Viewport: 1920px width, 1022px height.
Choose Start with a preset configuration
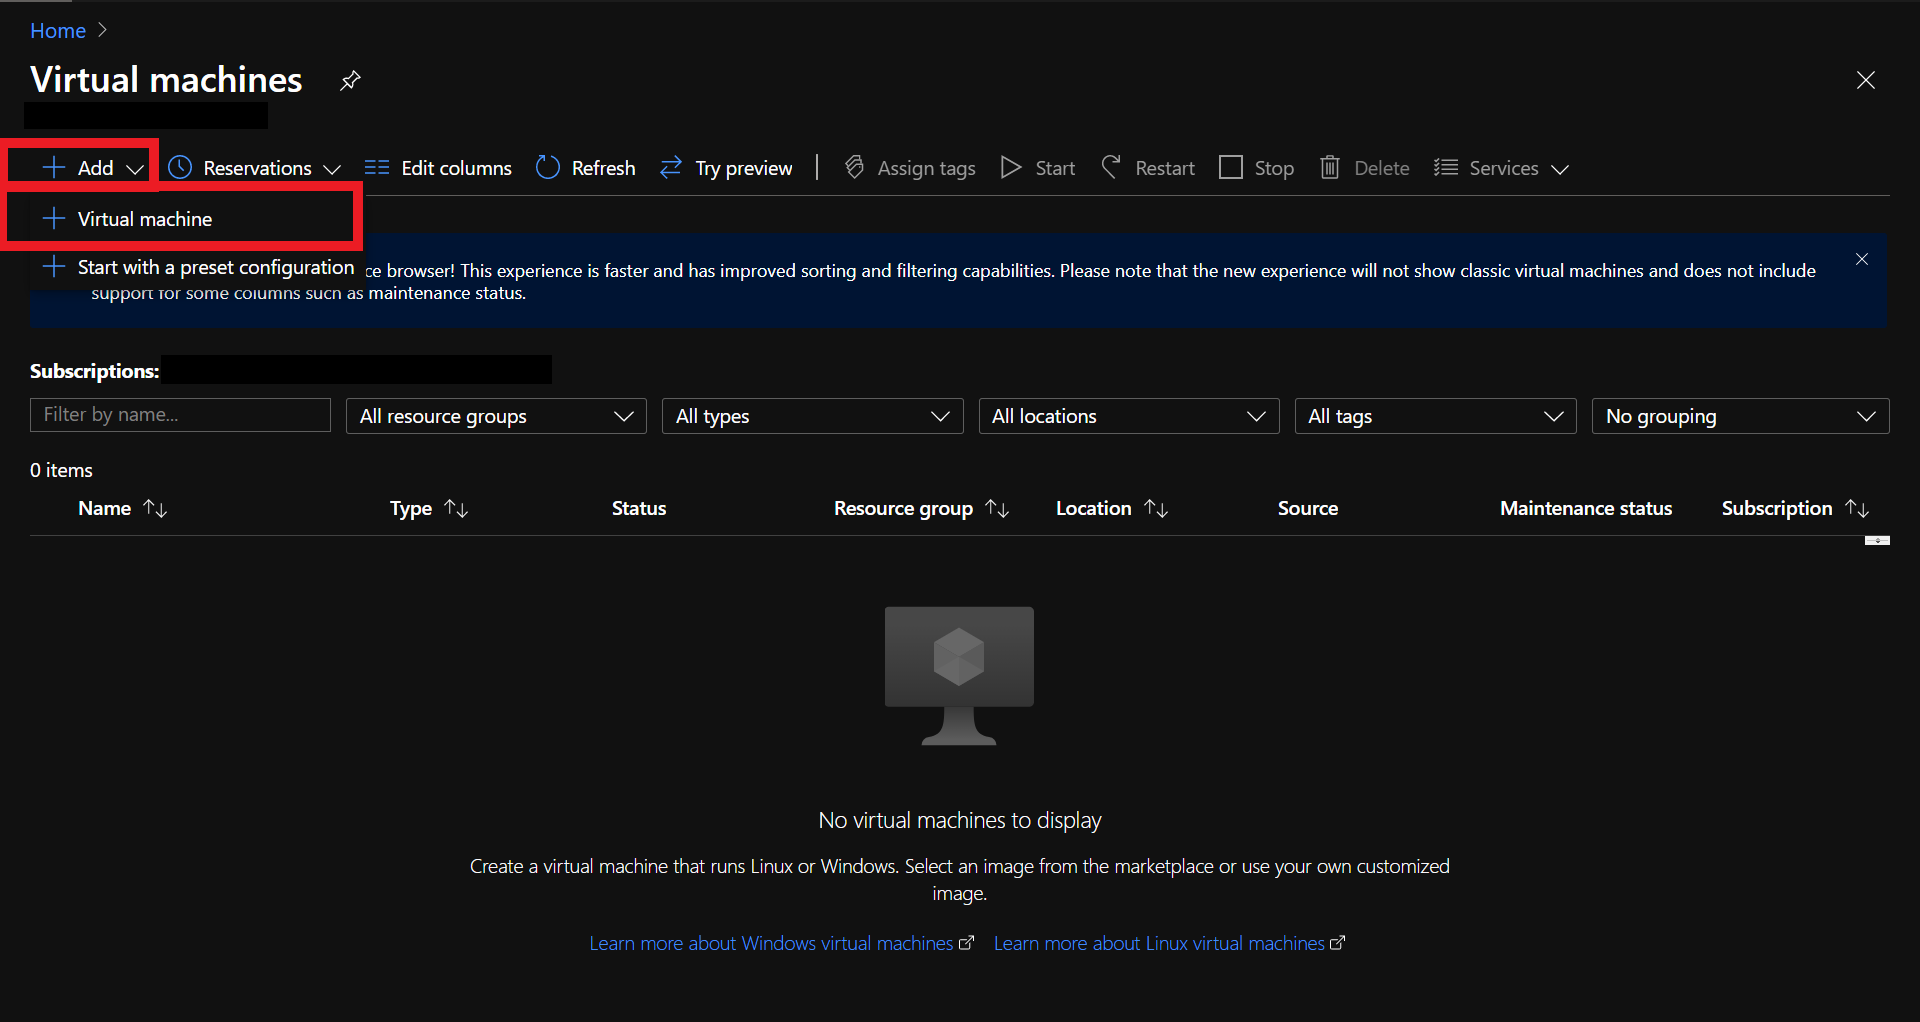click(x=198, y=267)
